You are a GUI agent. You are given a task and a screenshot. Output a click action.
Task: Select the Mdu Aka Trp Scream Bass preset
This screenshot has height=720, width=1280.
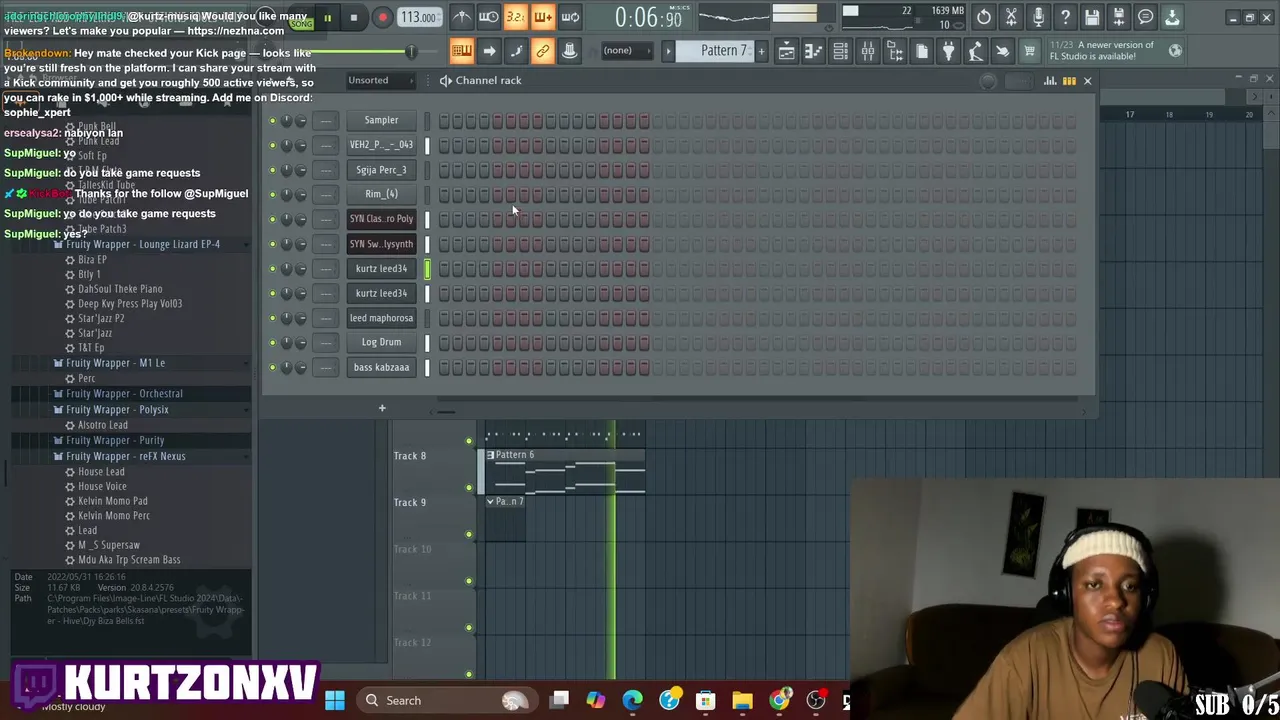click(129, 560)
